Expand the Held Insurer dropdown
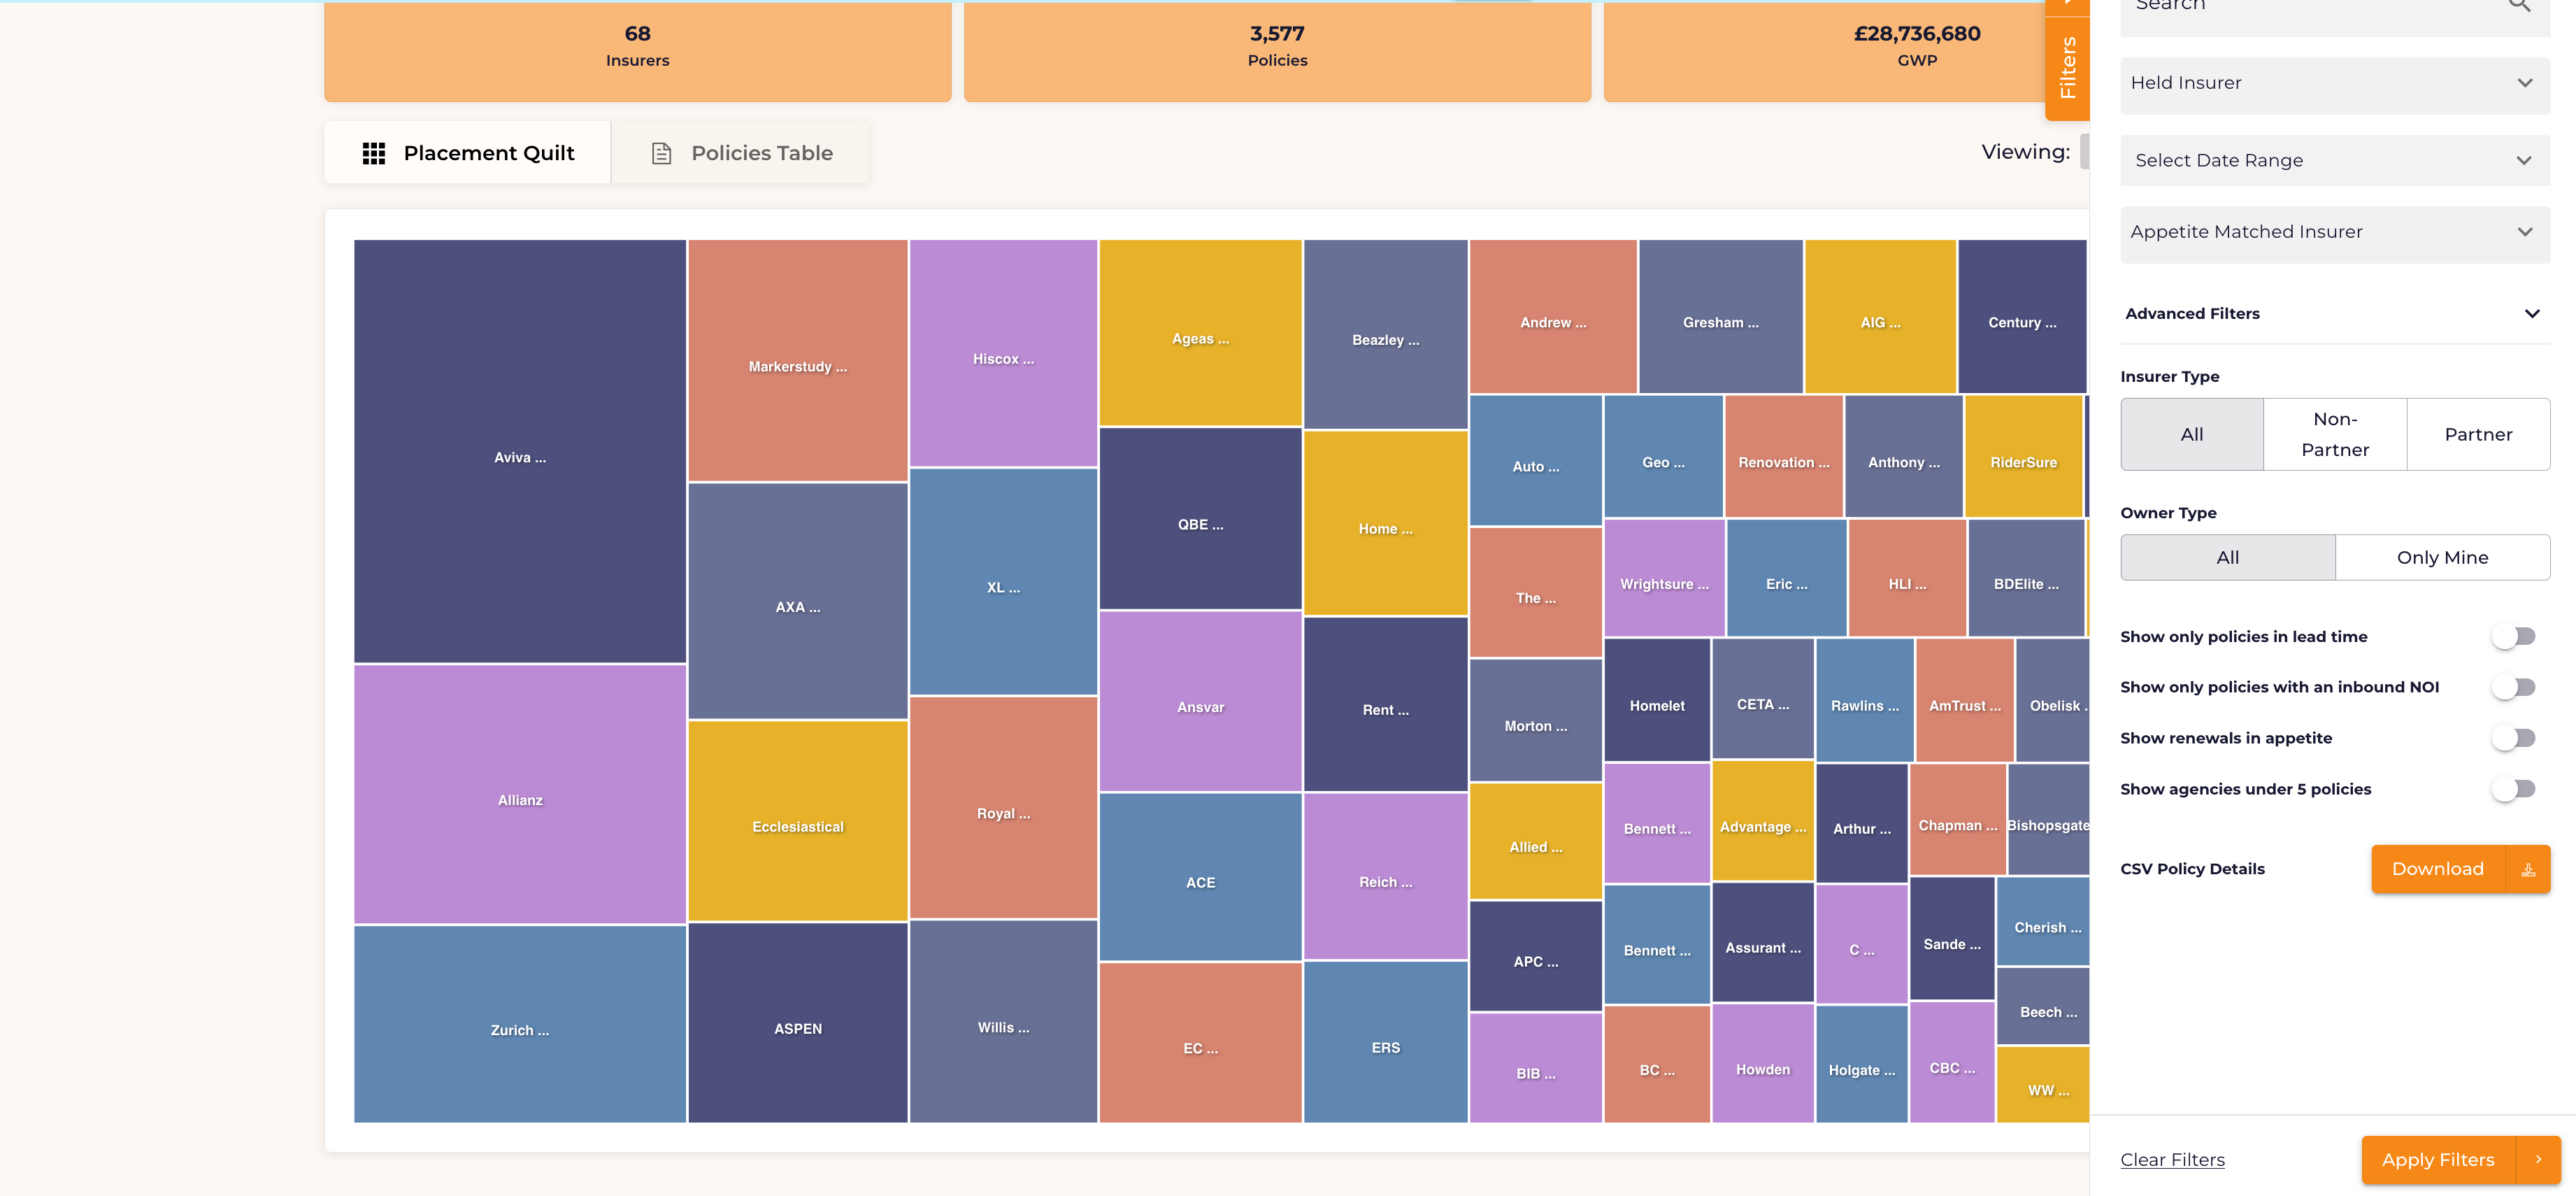This screenshot has width=2576, height=1196. coord(2333,80)
